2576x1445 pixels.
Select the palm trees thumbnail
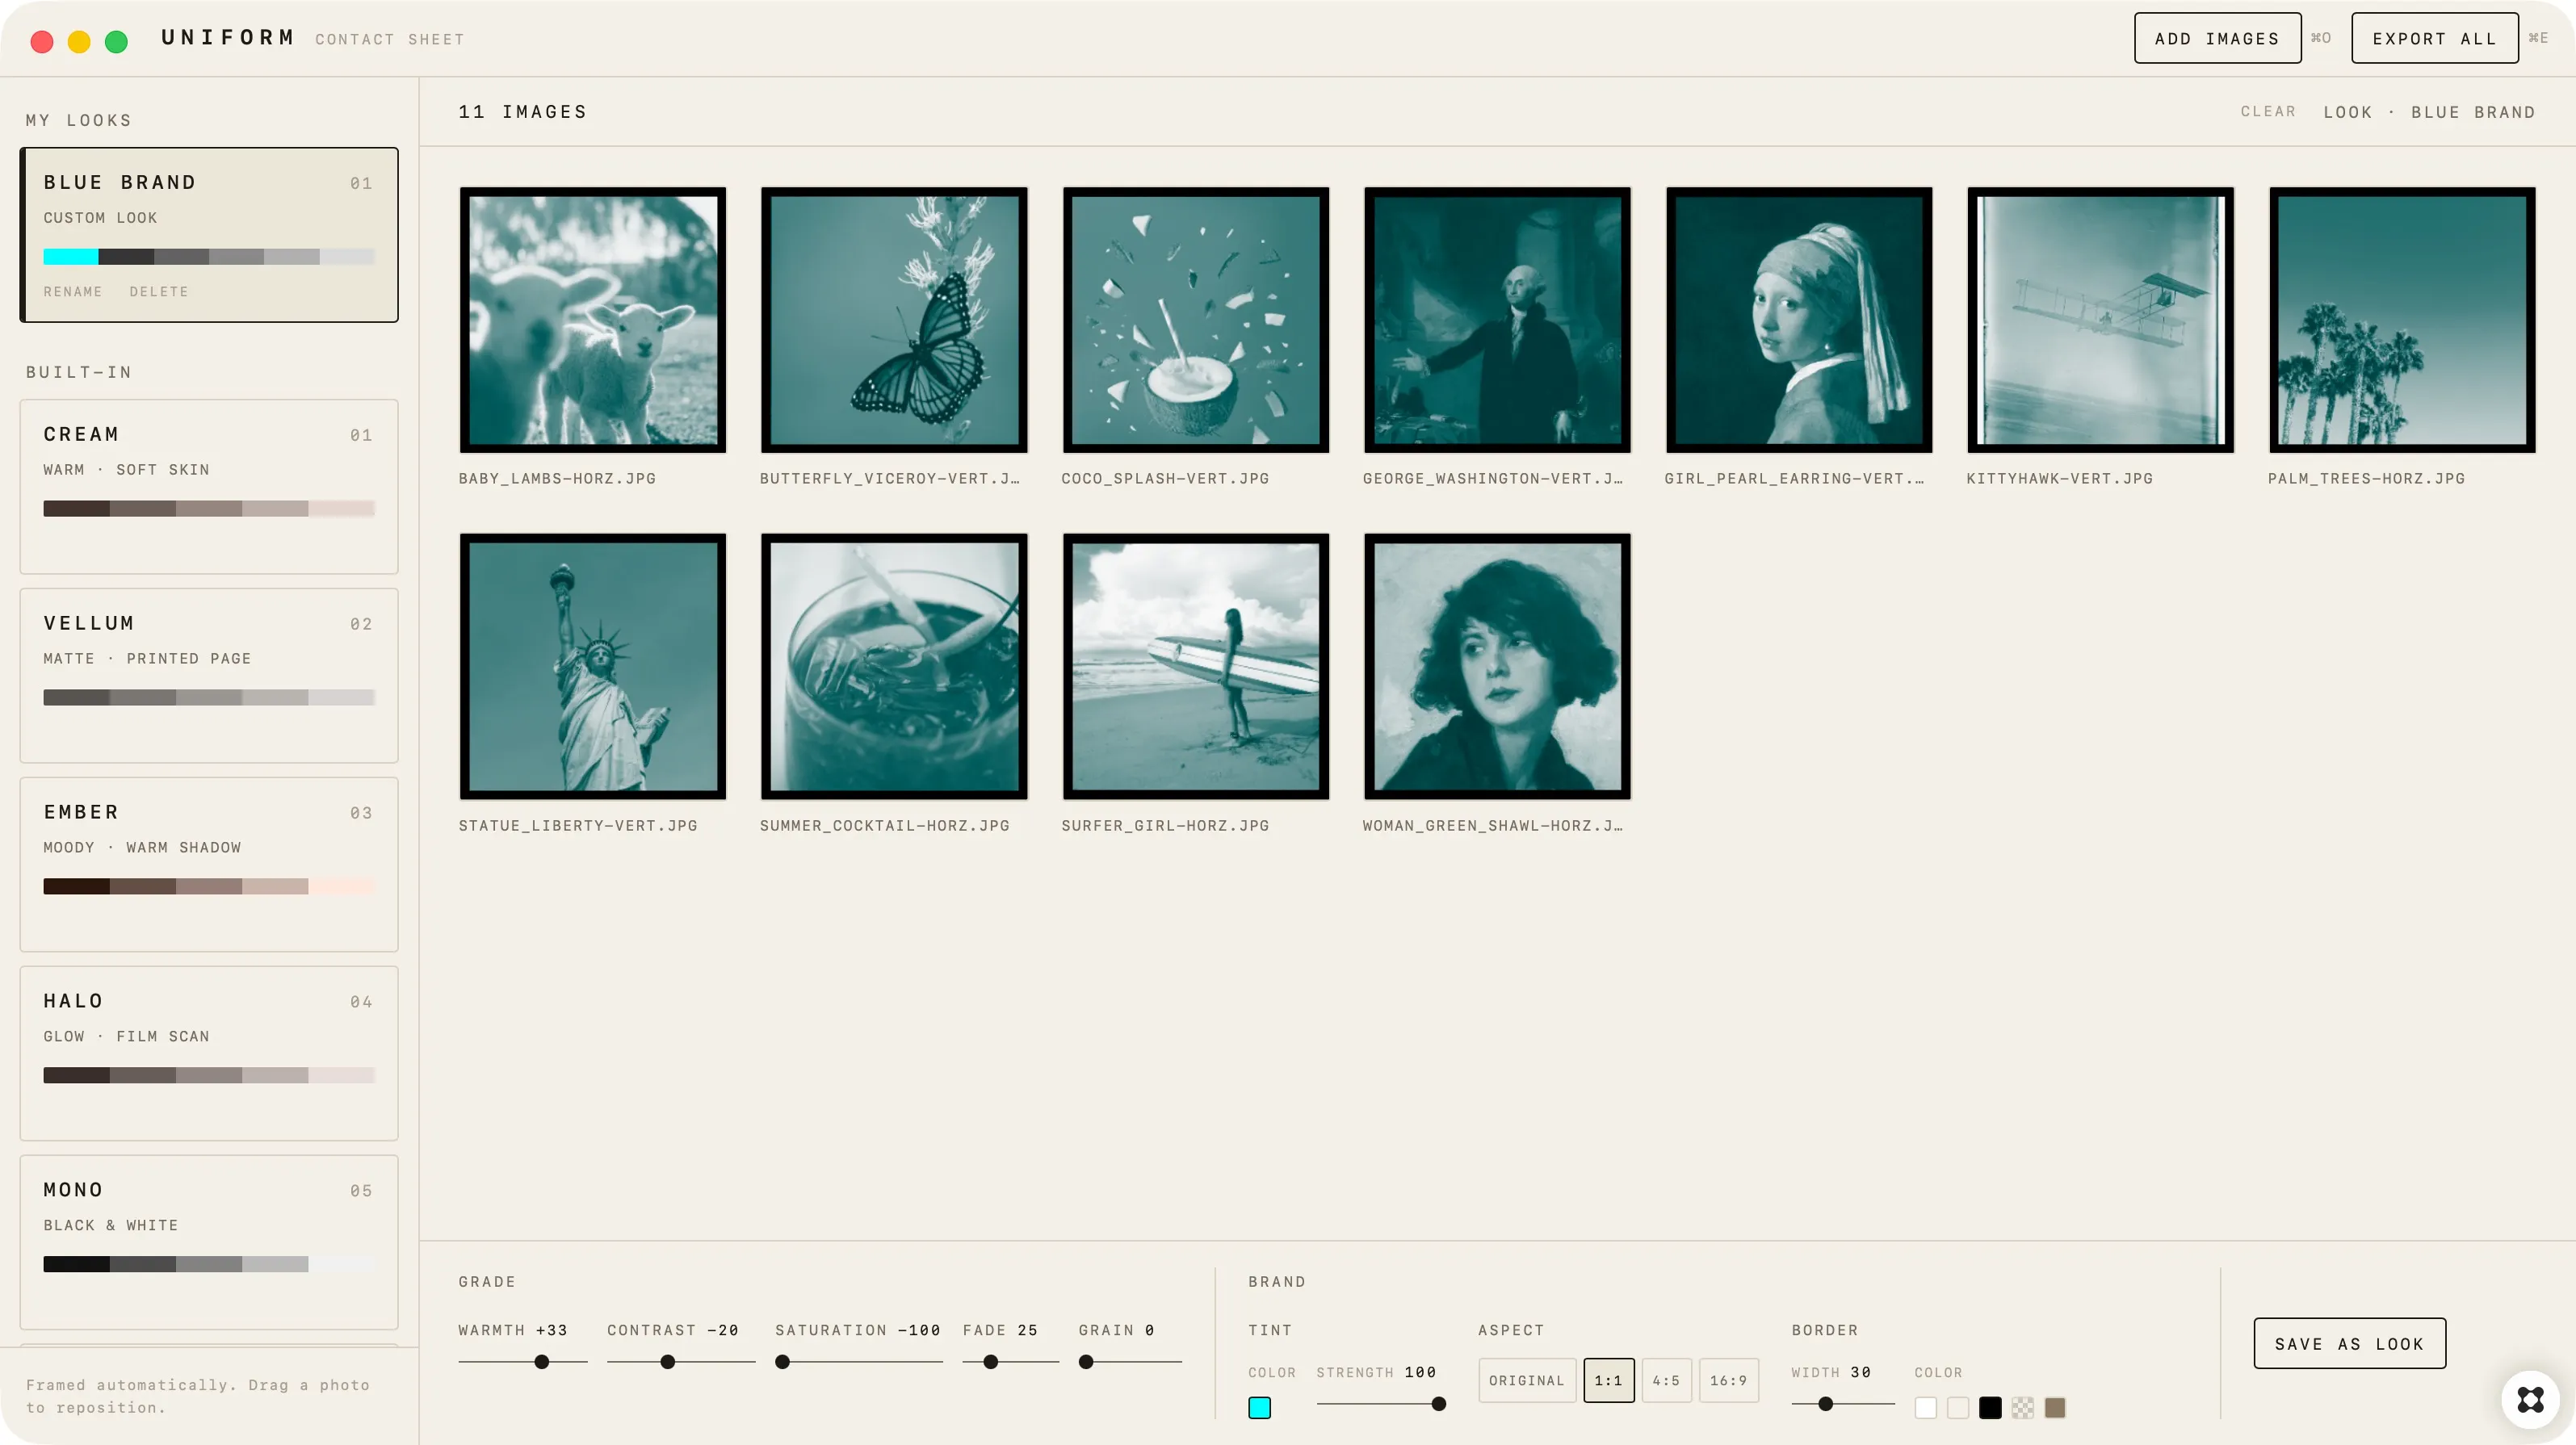pos(2402,320)
